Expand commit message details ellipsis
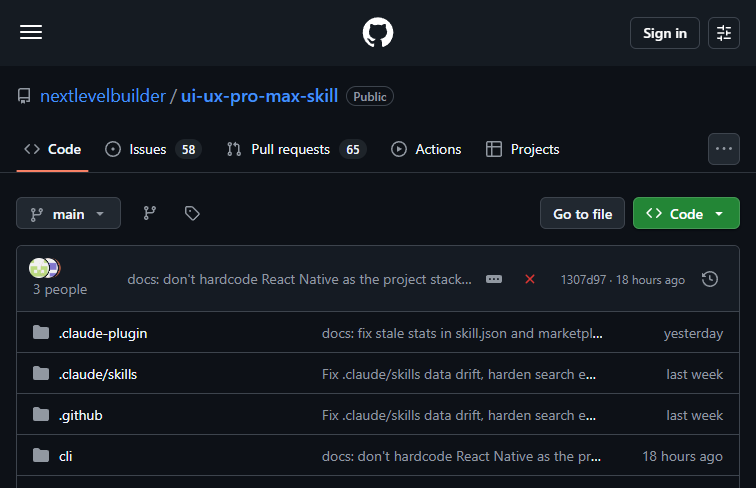 click(x=494, y=279)
